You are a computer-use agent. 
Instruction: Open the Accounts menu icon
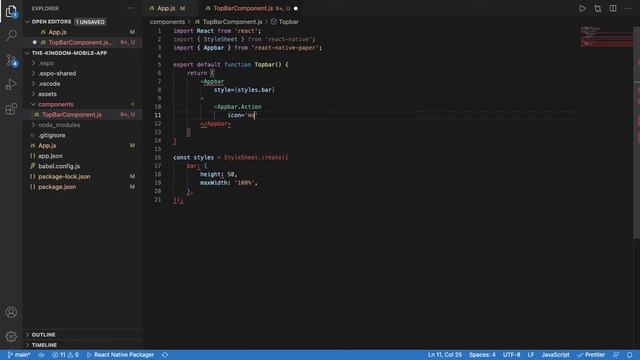[11, 312]
